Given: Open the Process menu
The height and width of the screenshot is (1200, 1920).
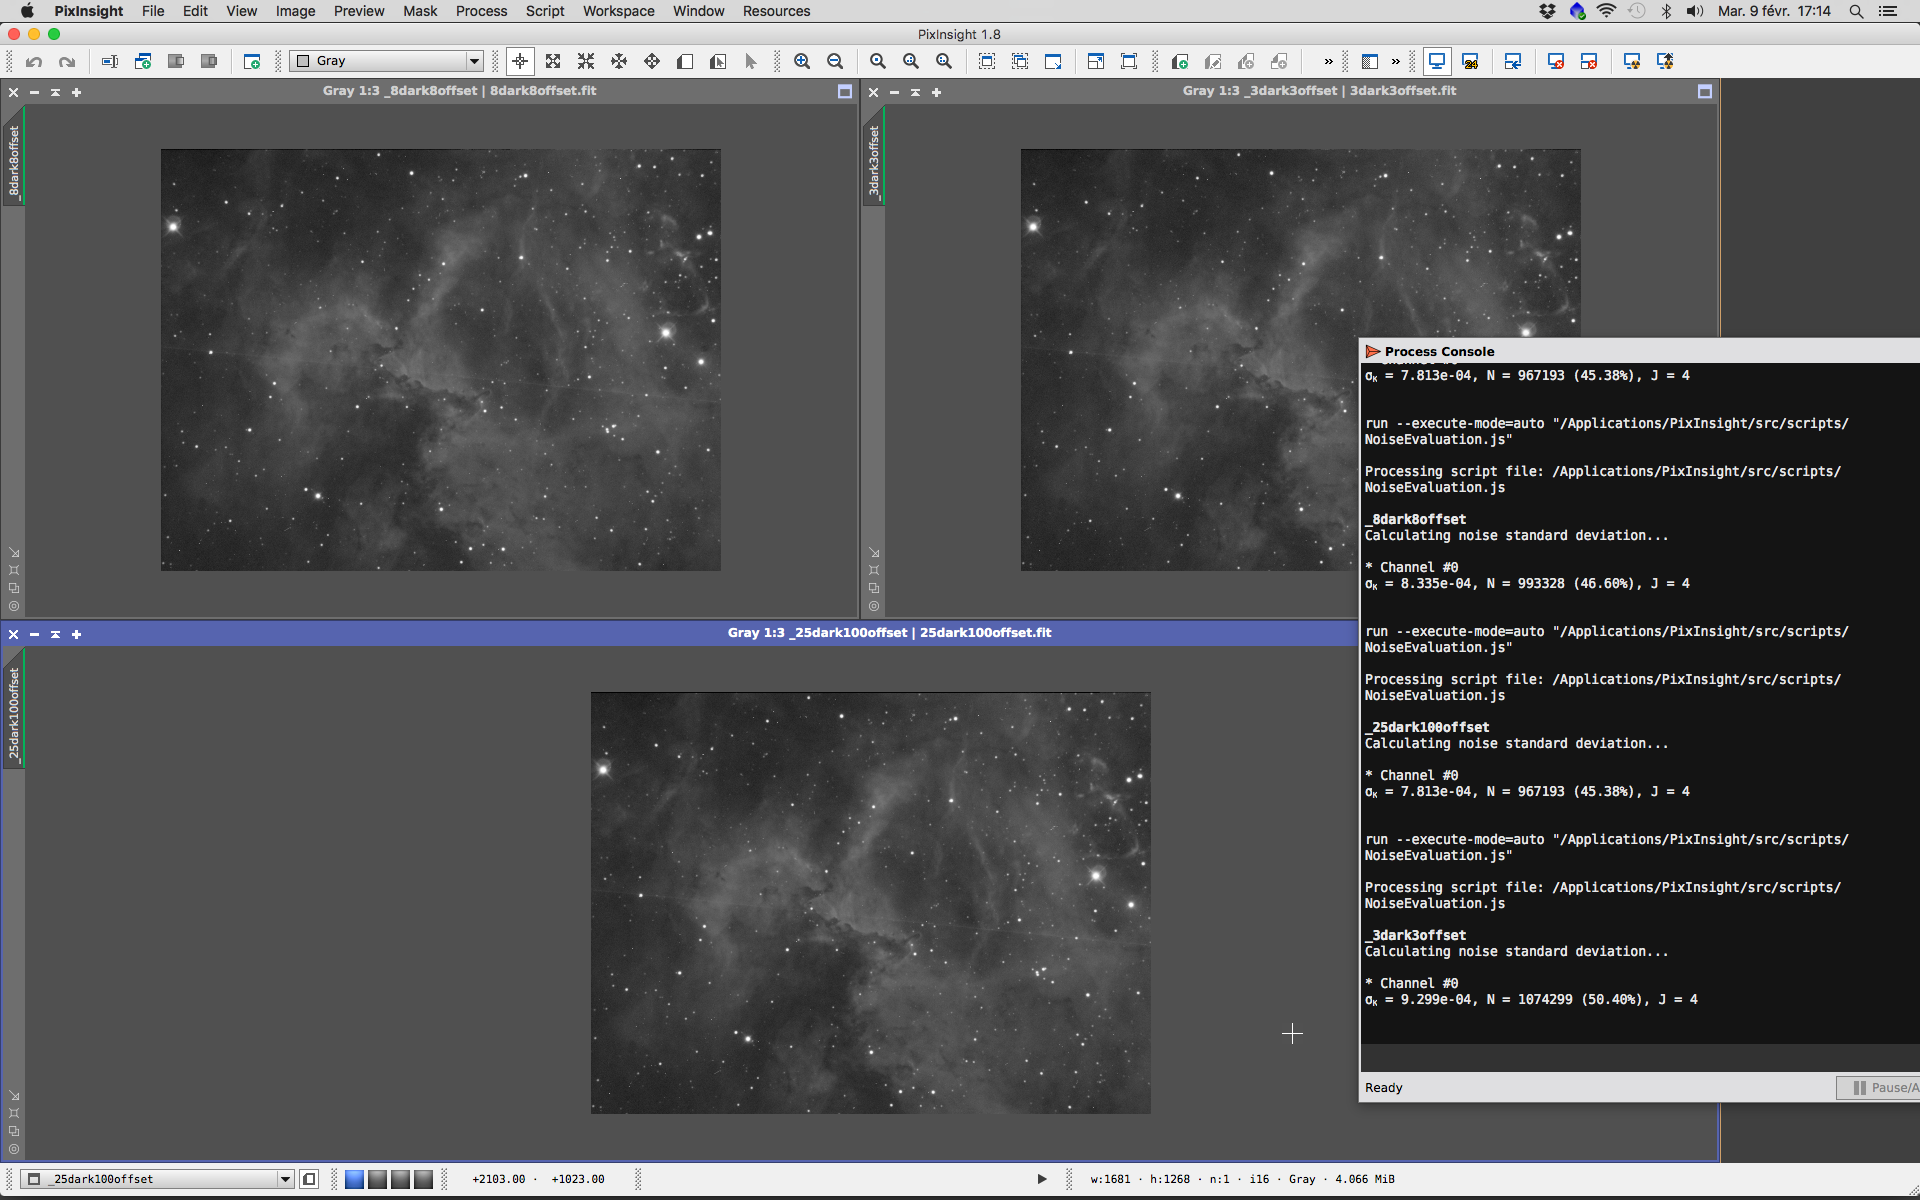Looking at the screenshot, I should 481,11.
